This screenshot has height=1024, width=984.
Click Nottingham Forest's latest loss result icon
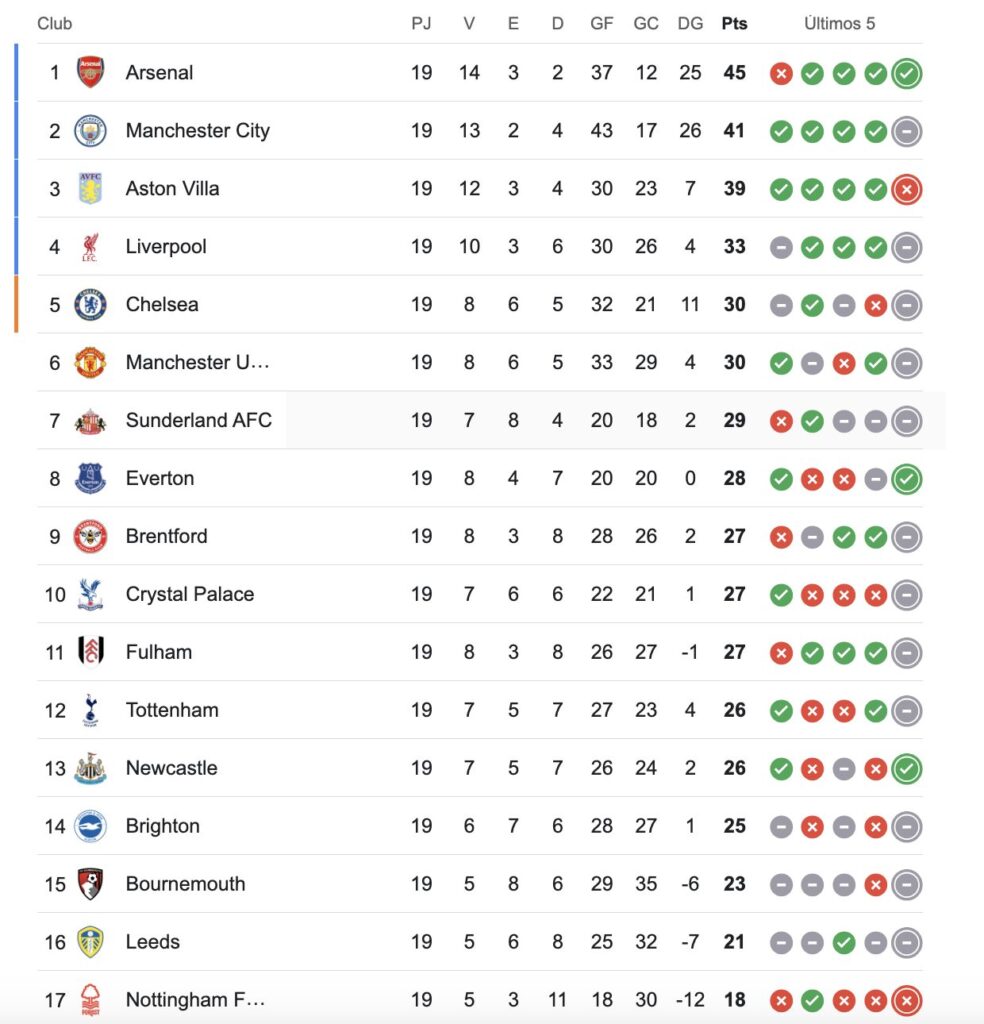pos(907,1000)
